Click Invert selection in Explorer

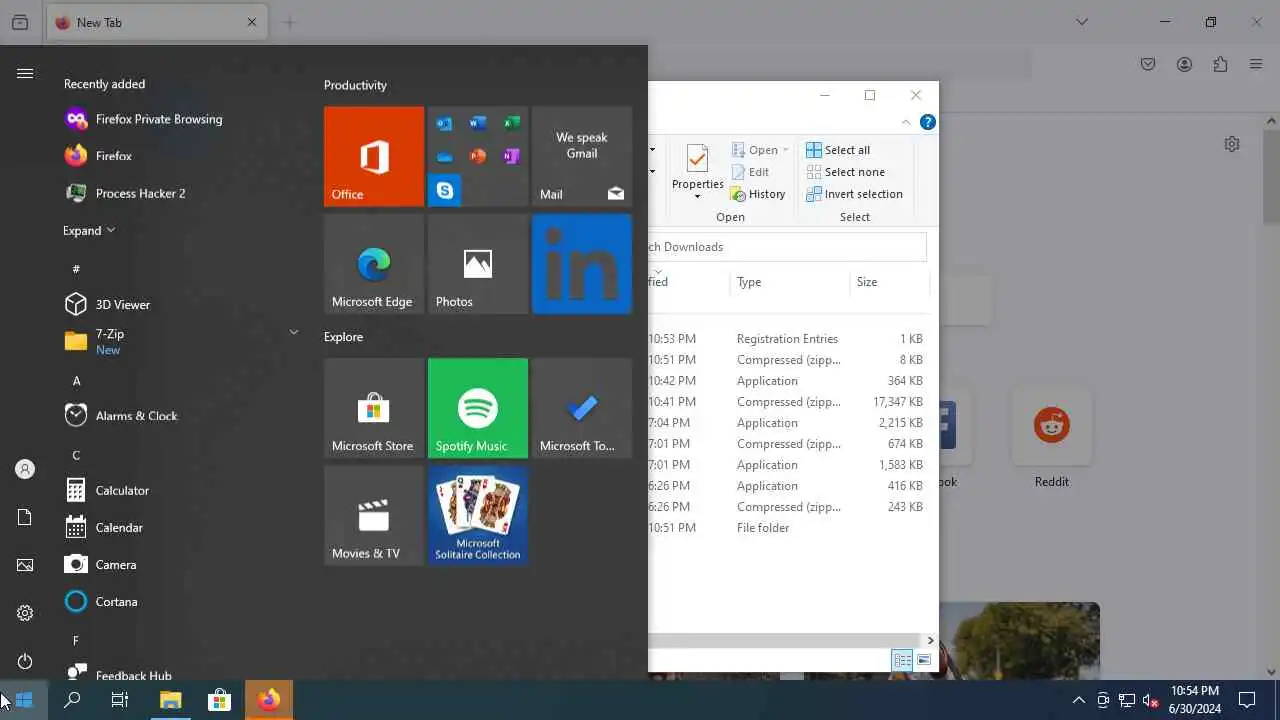click(x=854, y=194)
